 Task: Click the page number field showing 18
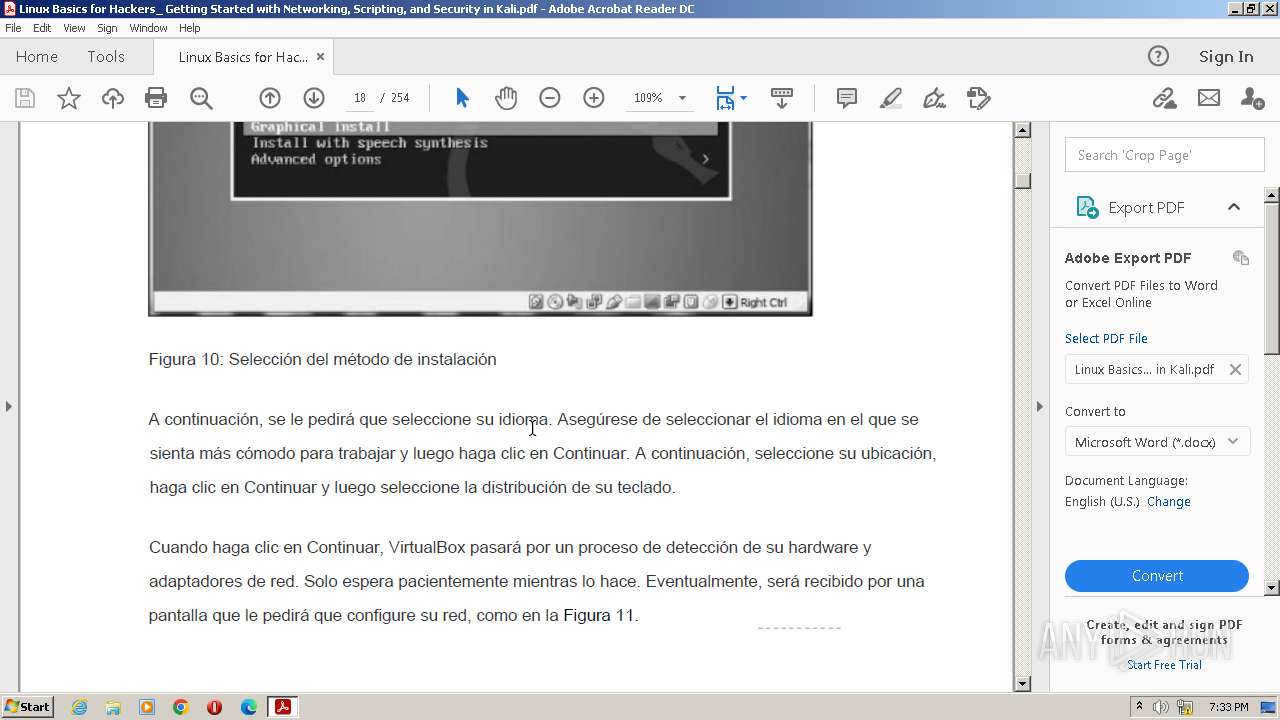pyautogui.click(x=360, y=98)
